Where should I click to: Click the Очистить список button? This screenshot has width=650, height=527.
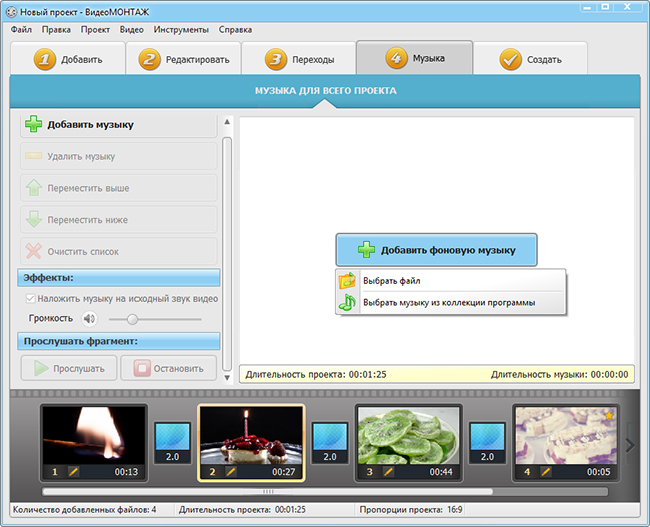point(119,251)
